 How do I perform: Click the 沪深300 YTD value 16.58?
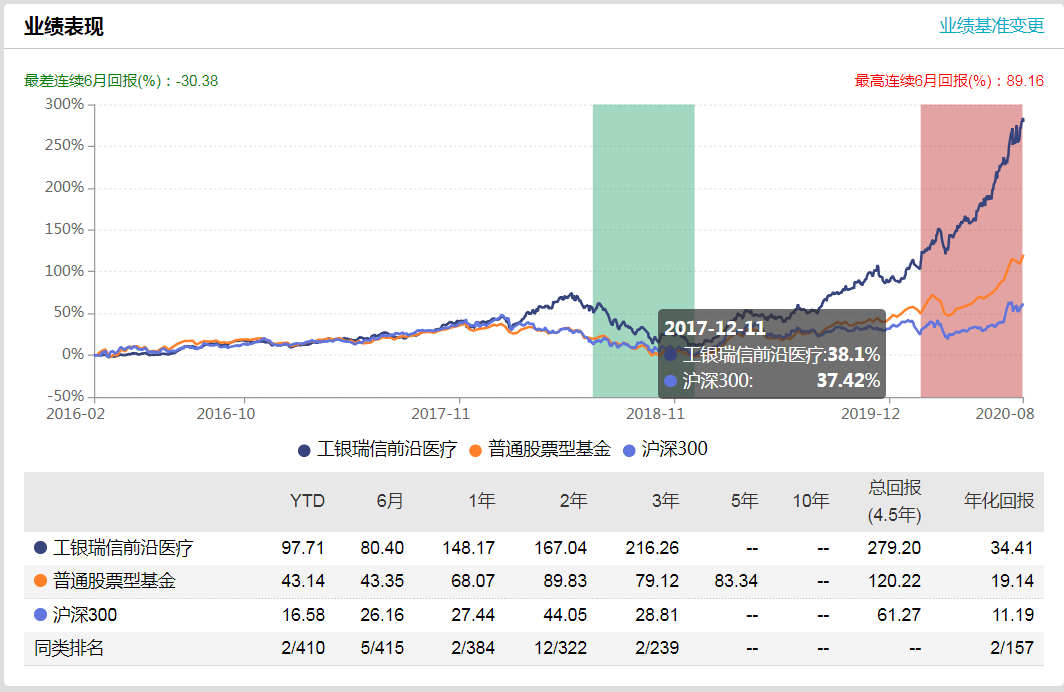(x=303, y=615)
